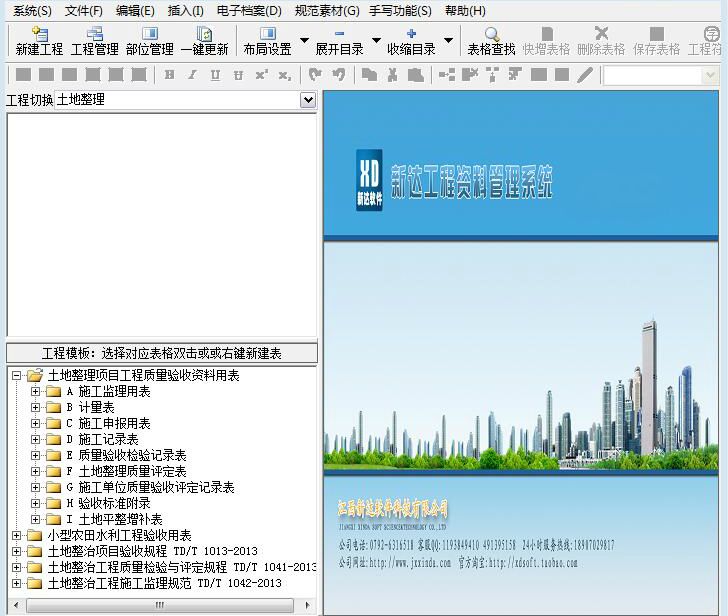Click the 新建工程 toolbar icon
728x616 pixels.
pos(39,41)
